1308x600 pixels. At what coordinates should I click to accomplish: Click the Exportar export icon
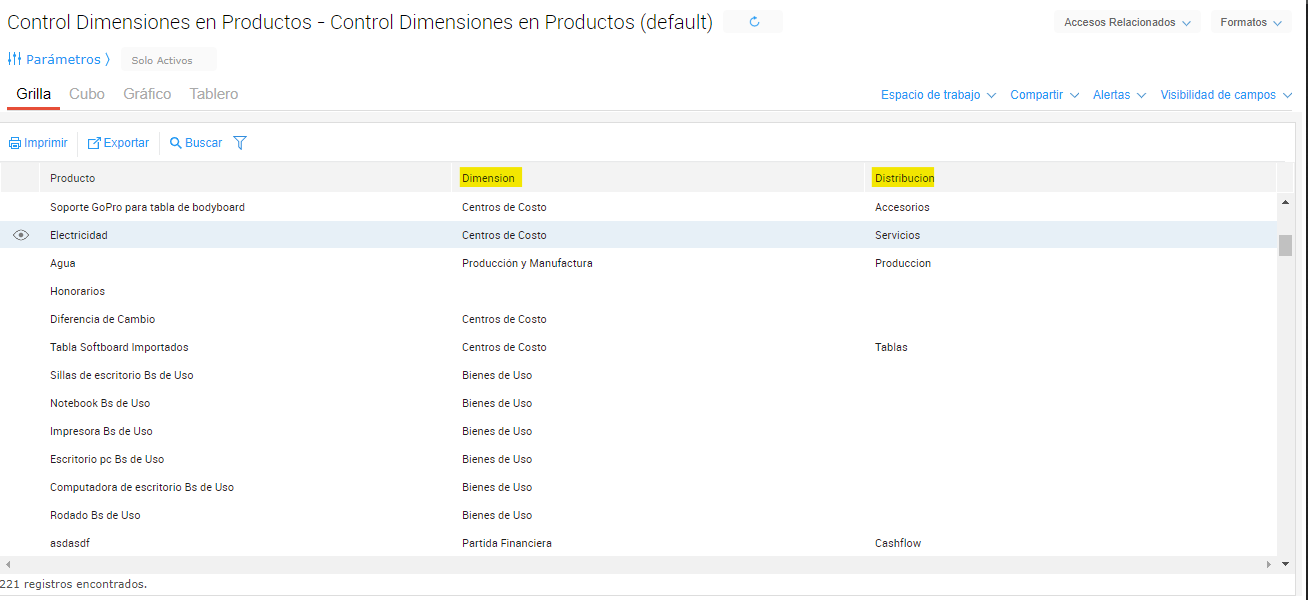click(95, 143)
